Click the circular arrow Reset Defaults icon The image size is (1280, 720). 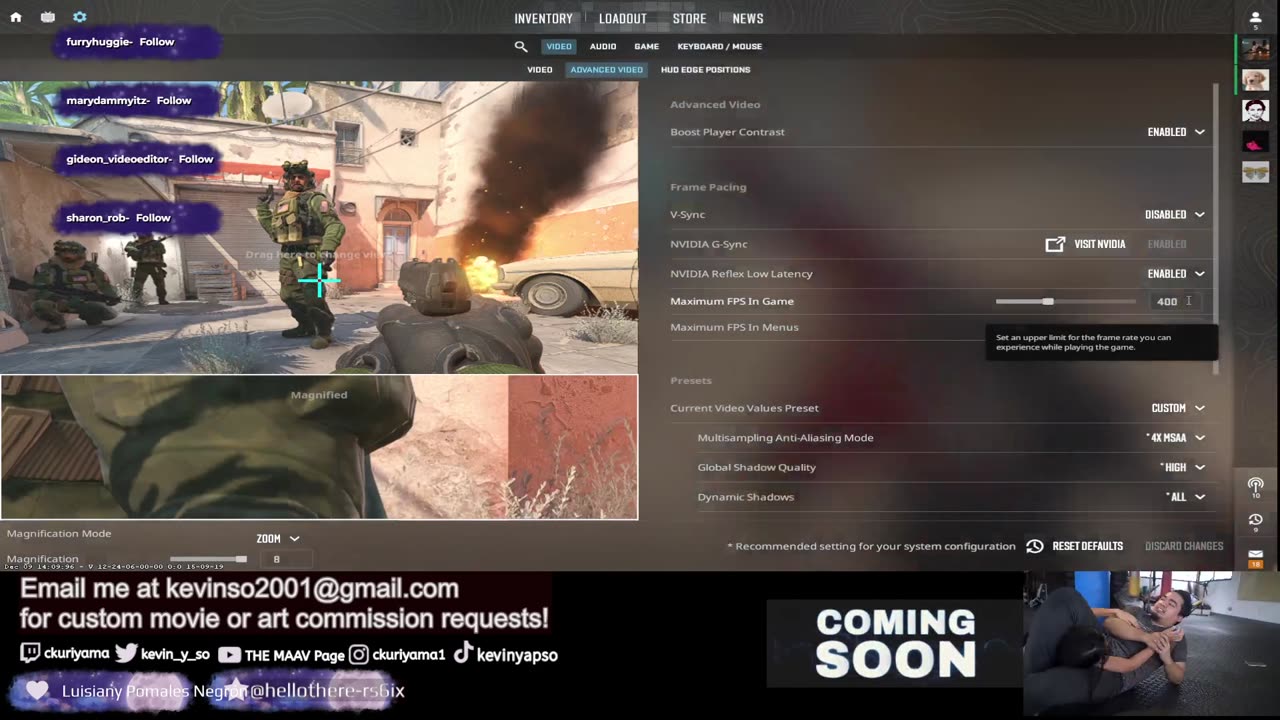tap(1035, 546)
